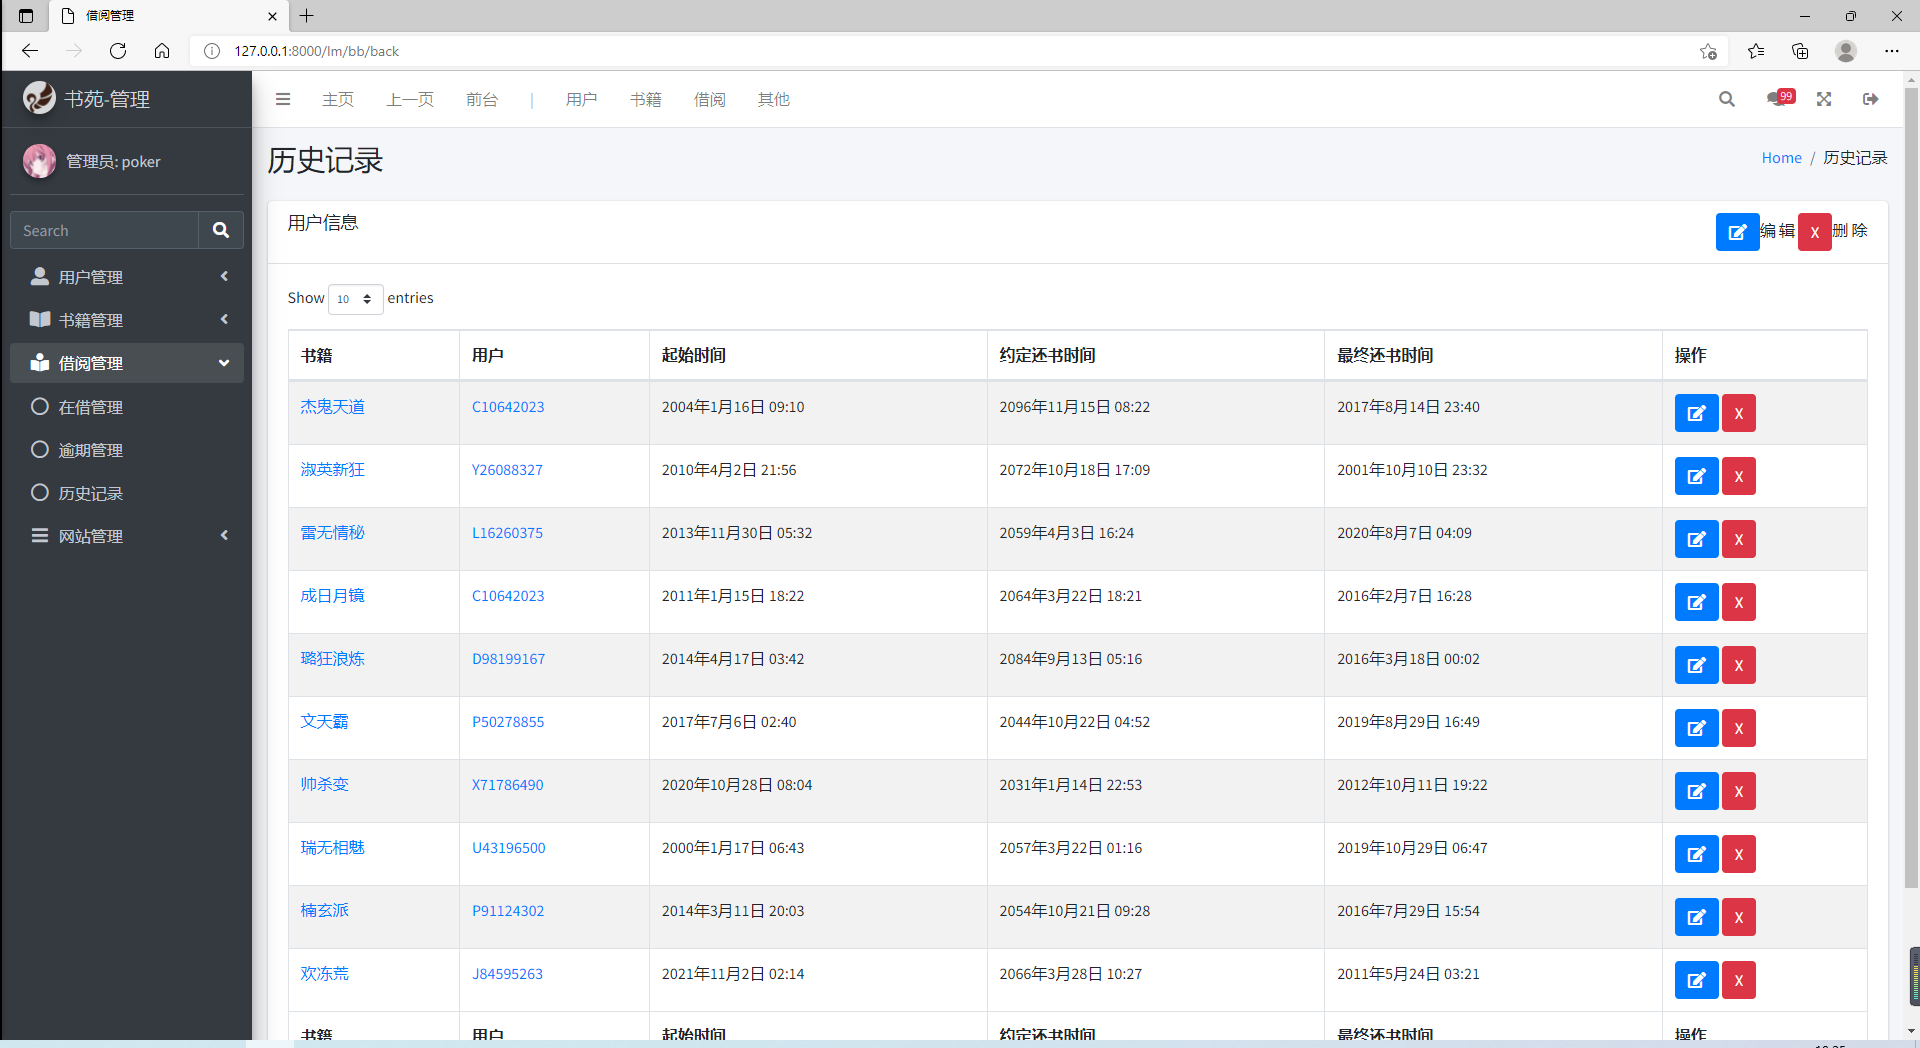Edit the 帅杀变 record
Image resolution: width=1920 pixels, height=1048 pixels.
pos(1696,791)
